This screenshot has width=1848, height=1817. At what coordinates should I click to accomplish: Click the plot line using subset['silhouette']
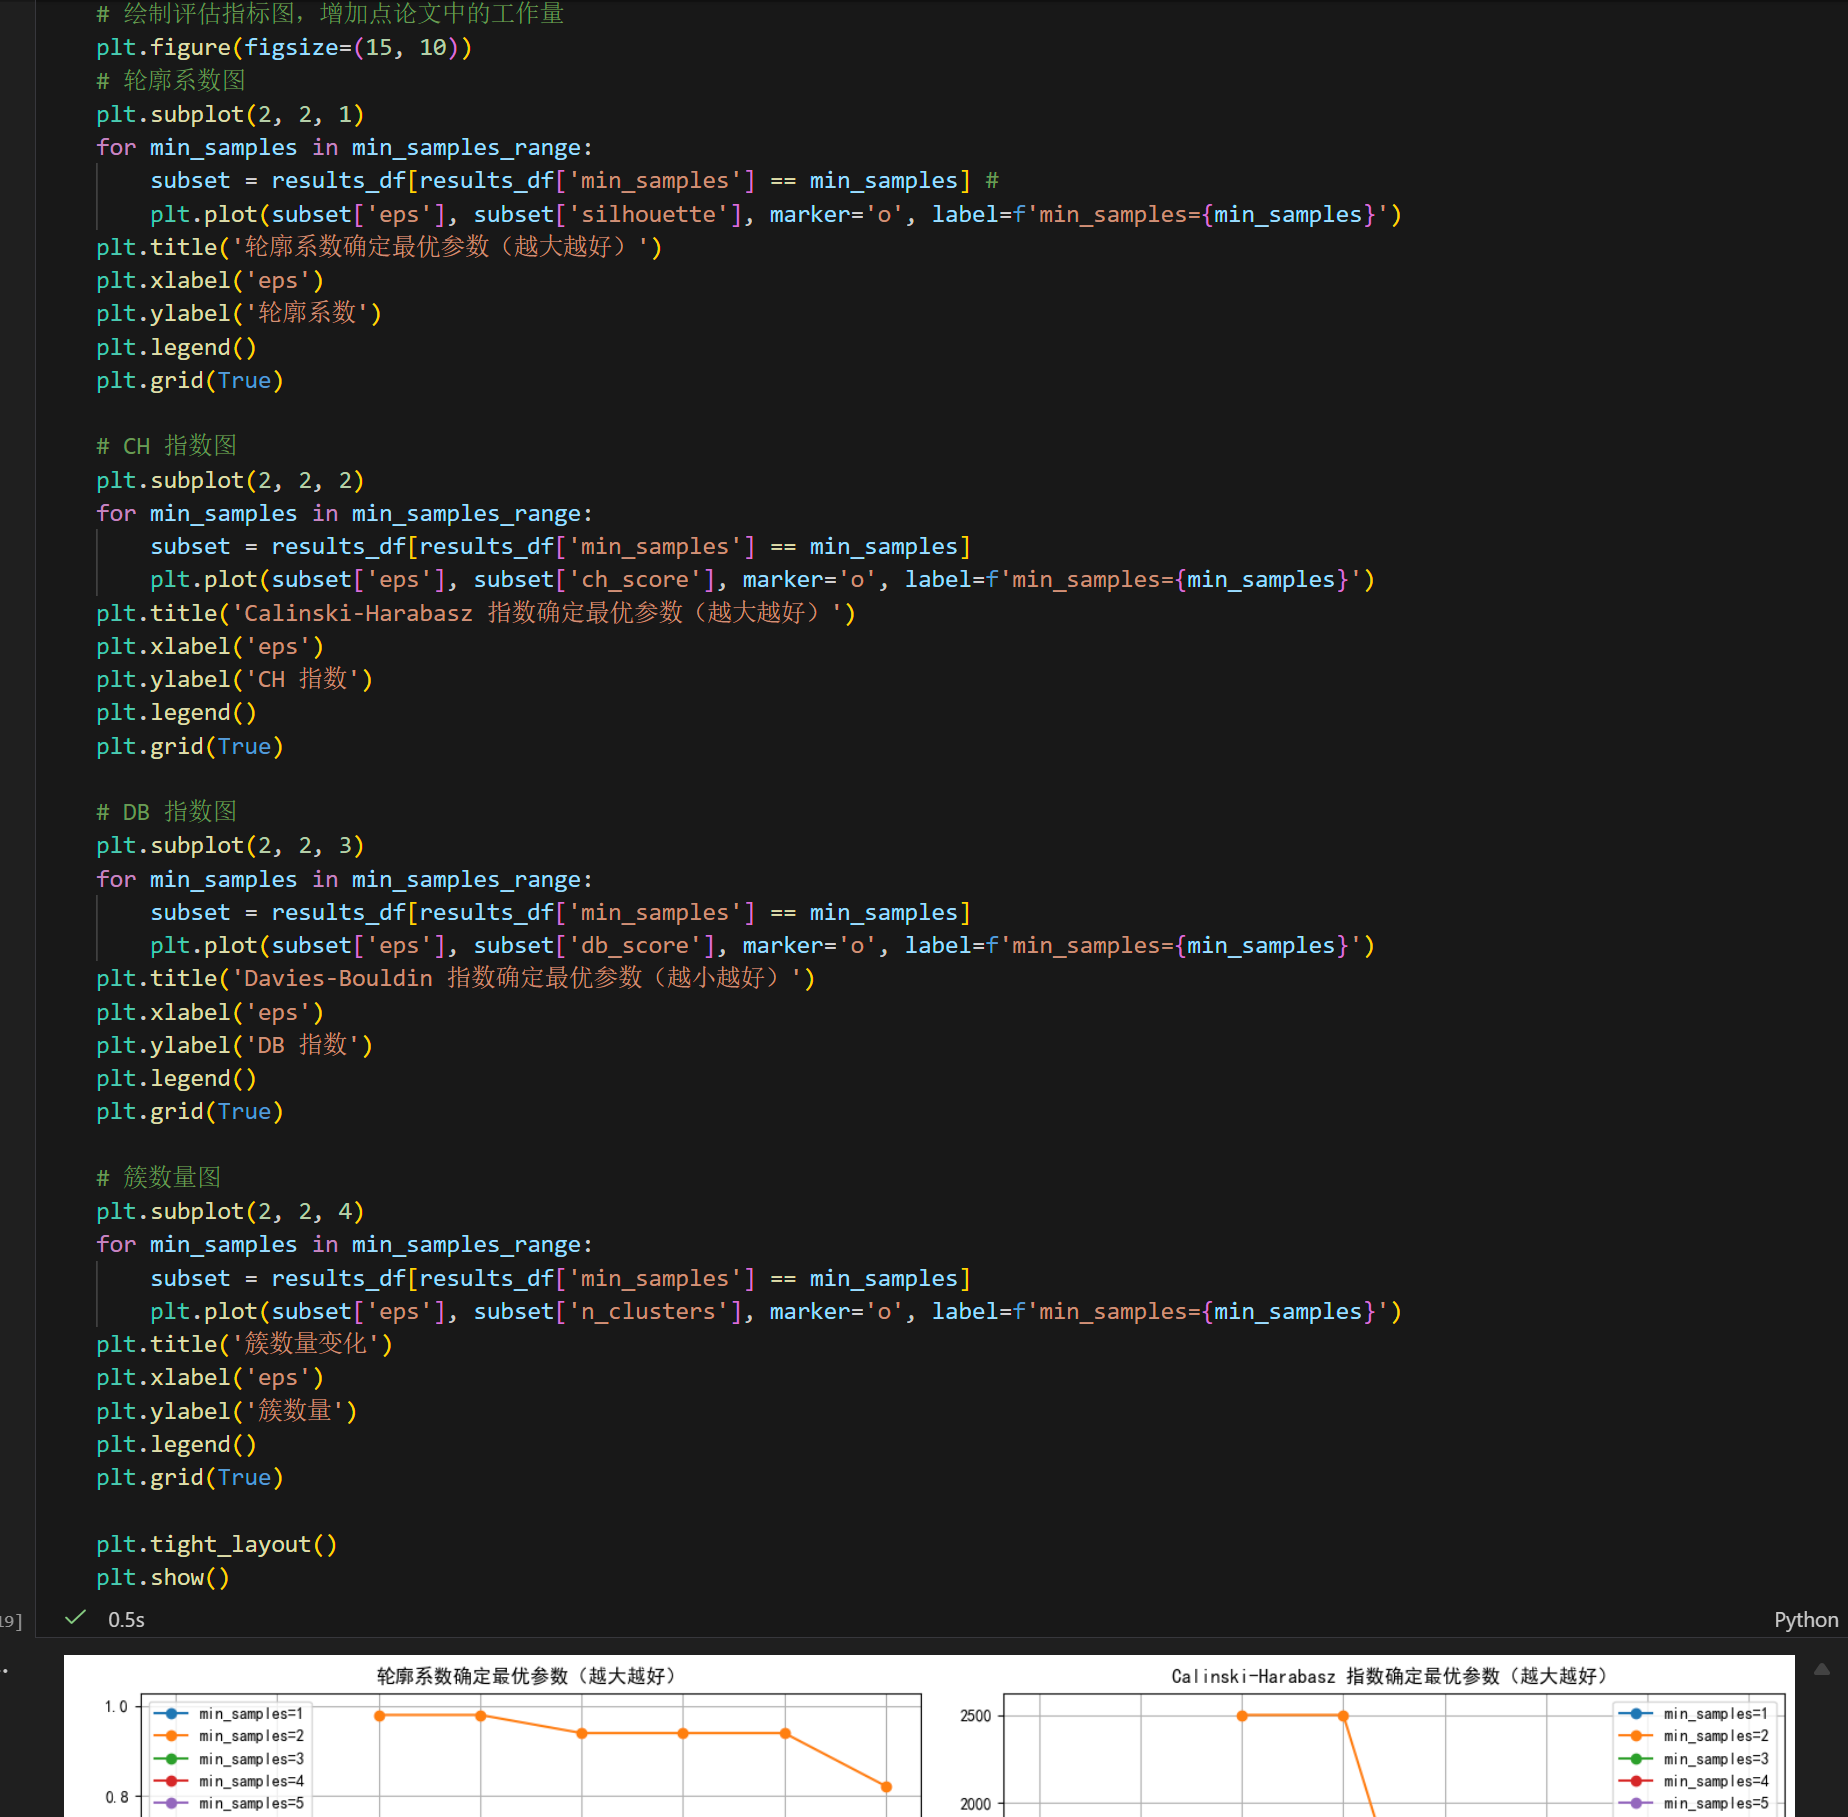pyautogui.click(x=776, y=214)
